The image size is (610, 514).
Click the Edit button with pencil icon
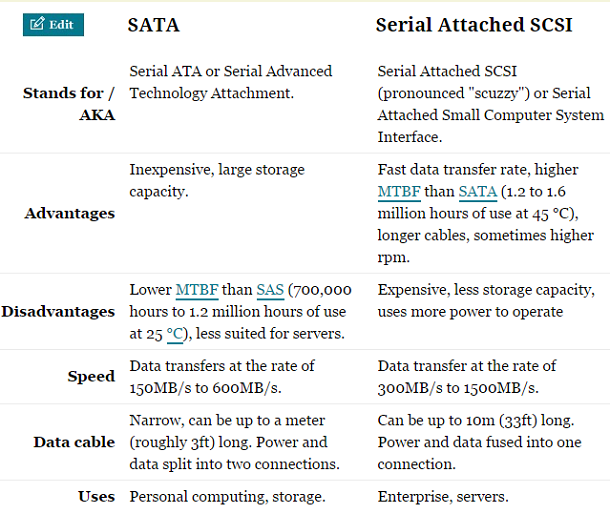[53, 24]
